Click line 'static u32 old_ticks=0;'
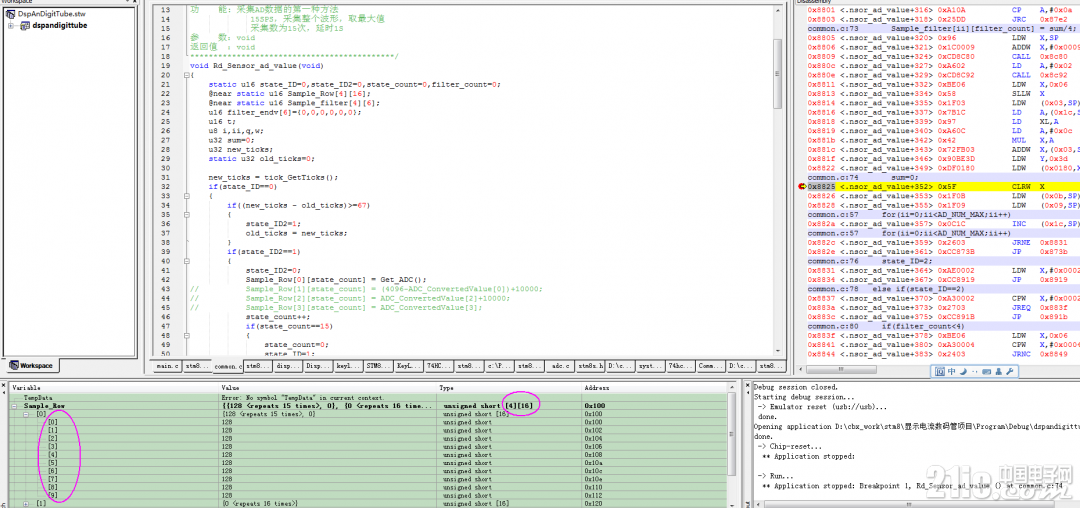1080x508 pixels. click(x=262, y=158)
